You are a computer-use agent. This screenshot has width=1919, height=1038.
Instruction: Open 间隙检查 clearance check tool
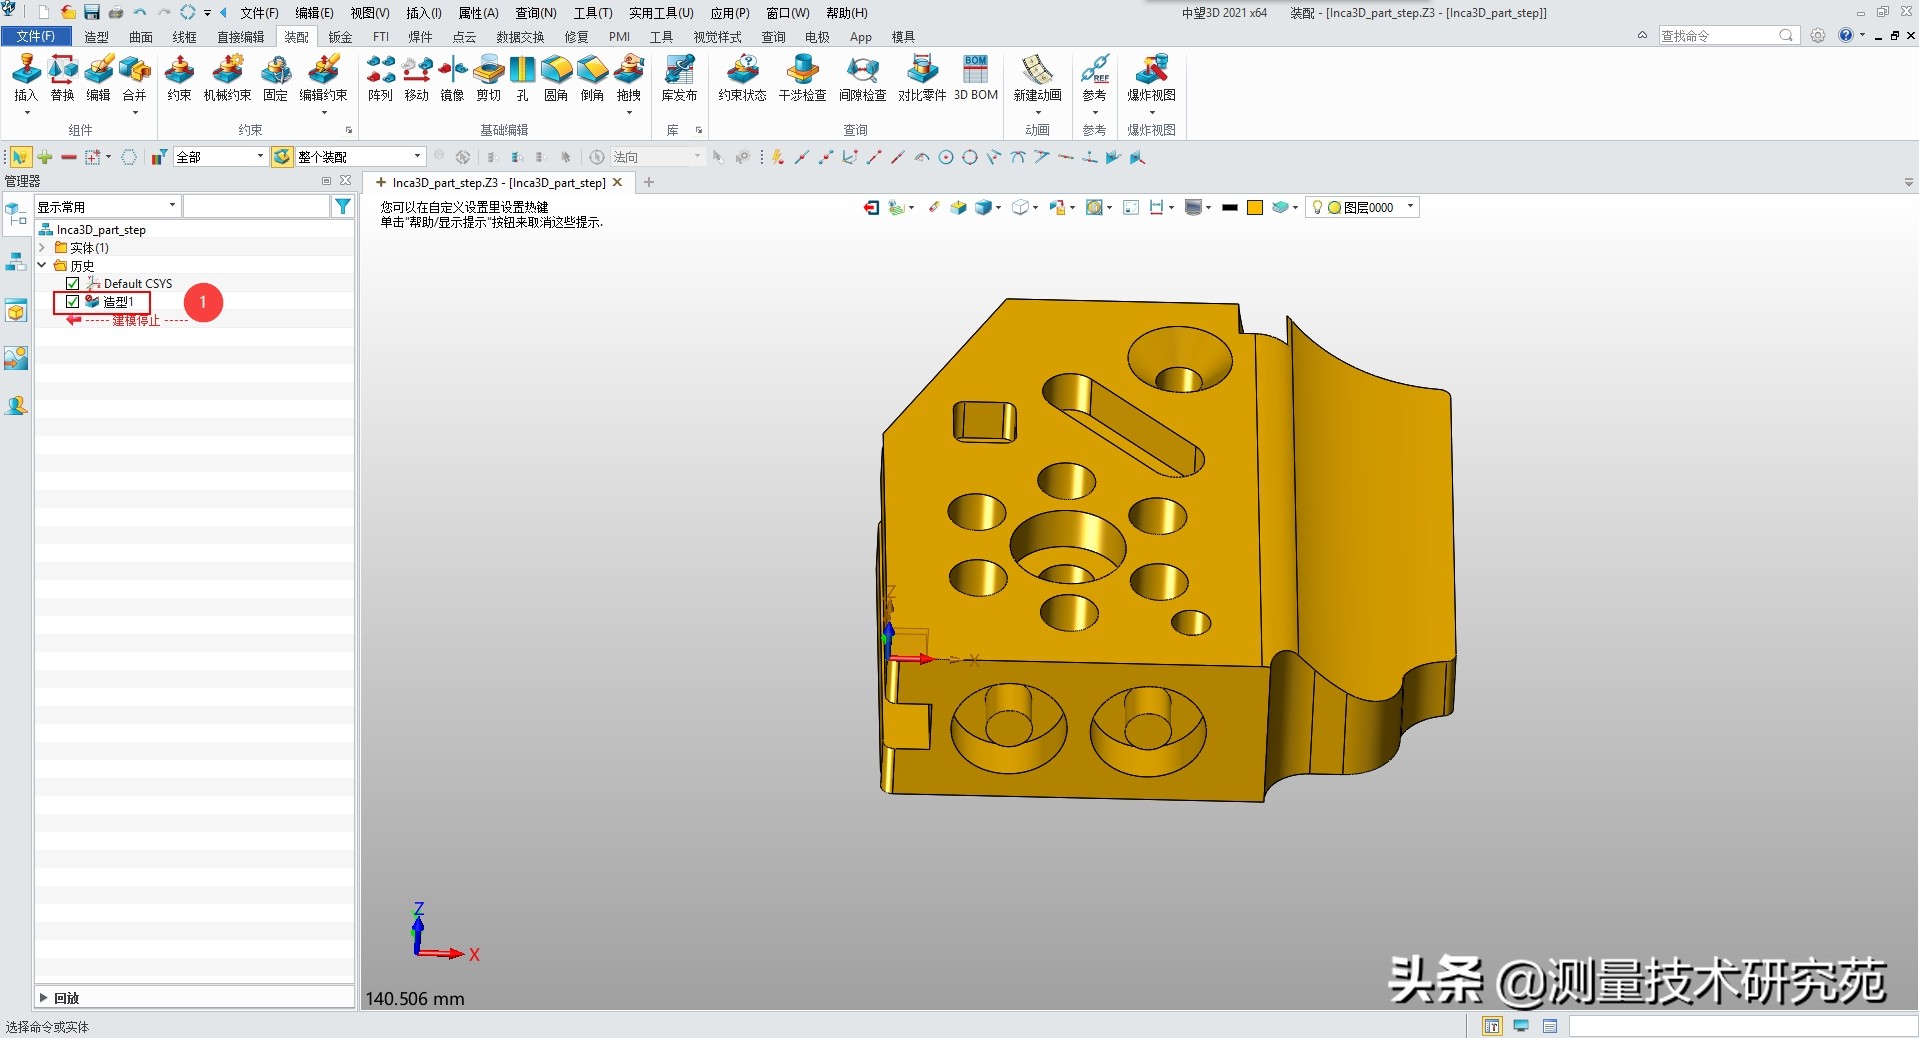pos(862,78)
